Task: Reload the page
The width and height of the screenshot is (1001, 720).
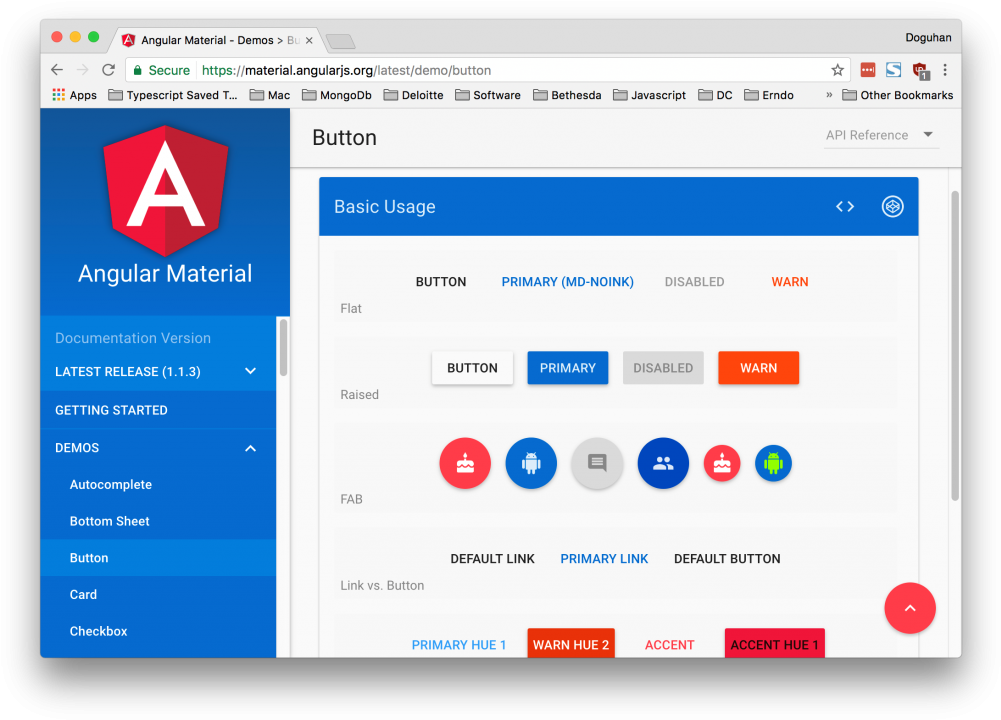Action: (109, 70)
